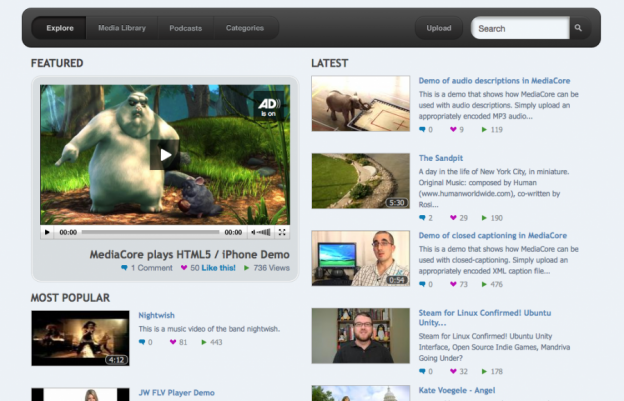624x401 pixels.
Task: Go to the Categories tab
Action: pyautogui.click(x=245, y=28)
